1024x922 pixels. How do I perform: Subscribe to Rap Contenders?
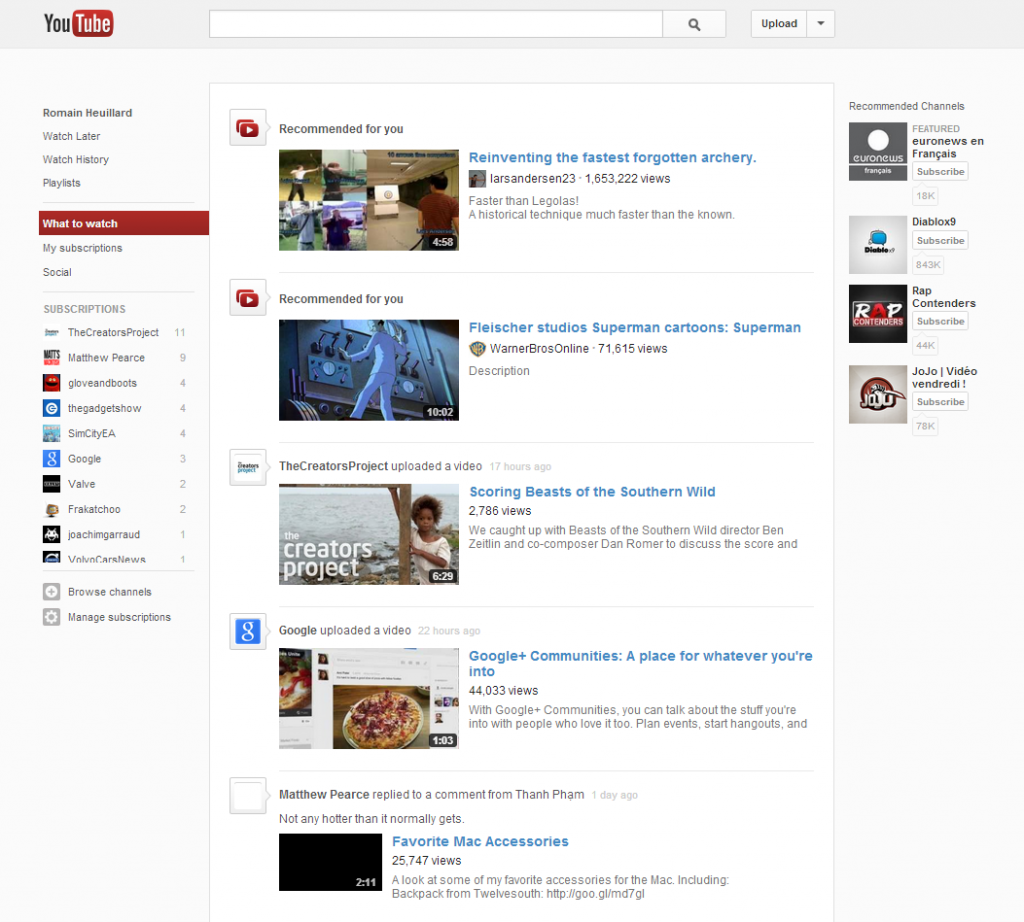[x=939, y=321]
